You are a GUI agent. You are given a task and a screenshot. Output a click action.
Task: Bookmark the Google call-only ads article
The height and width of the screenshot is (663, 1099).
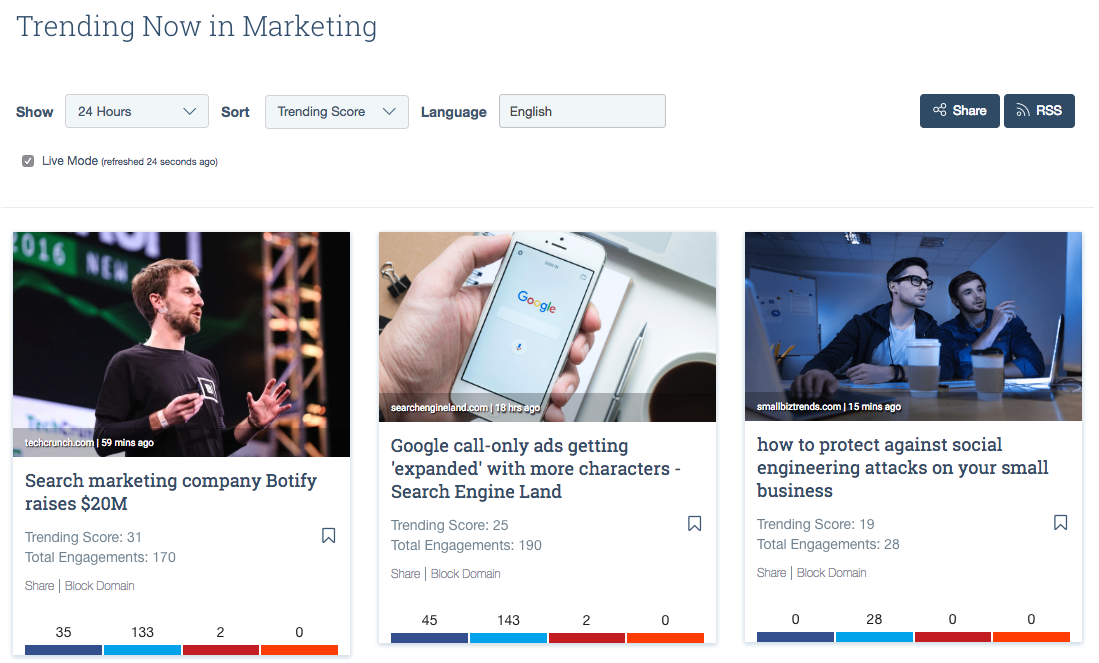(695, 524)
